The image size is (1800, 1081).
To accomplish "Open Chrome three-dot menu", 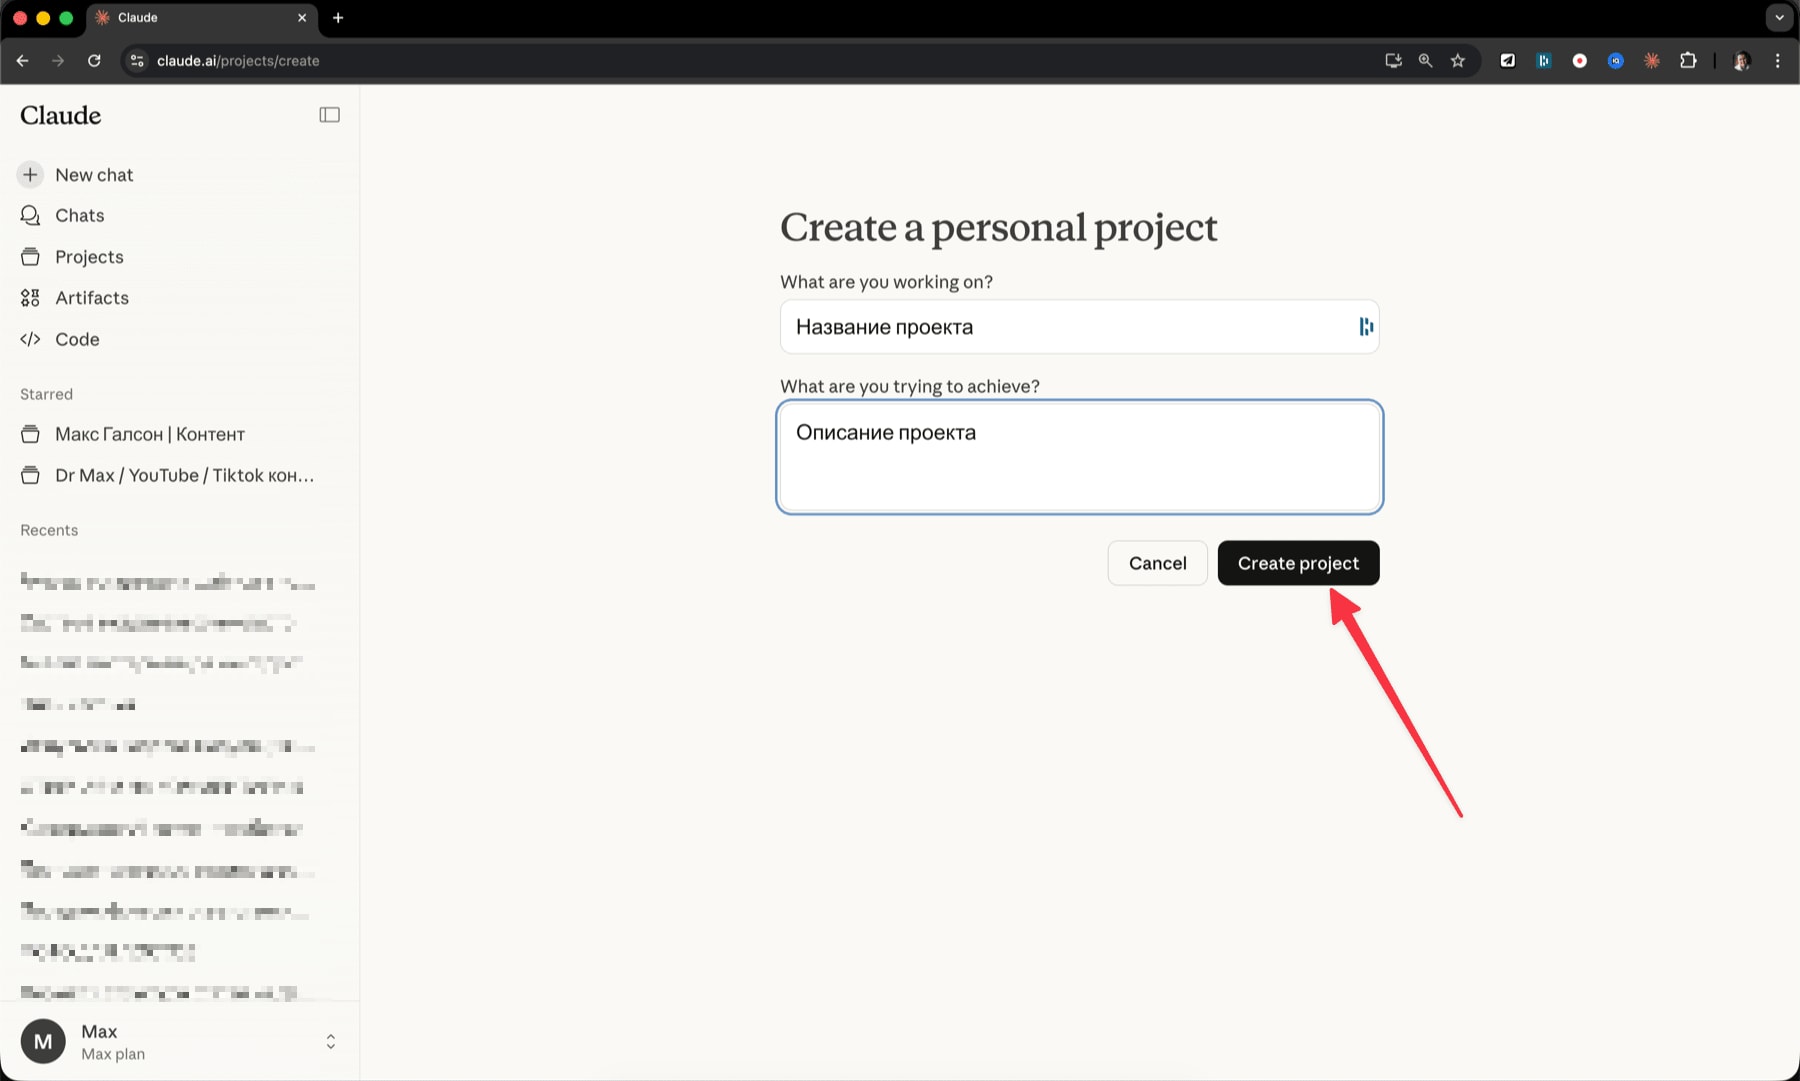I will (x=1777, y=61).
